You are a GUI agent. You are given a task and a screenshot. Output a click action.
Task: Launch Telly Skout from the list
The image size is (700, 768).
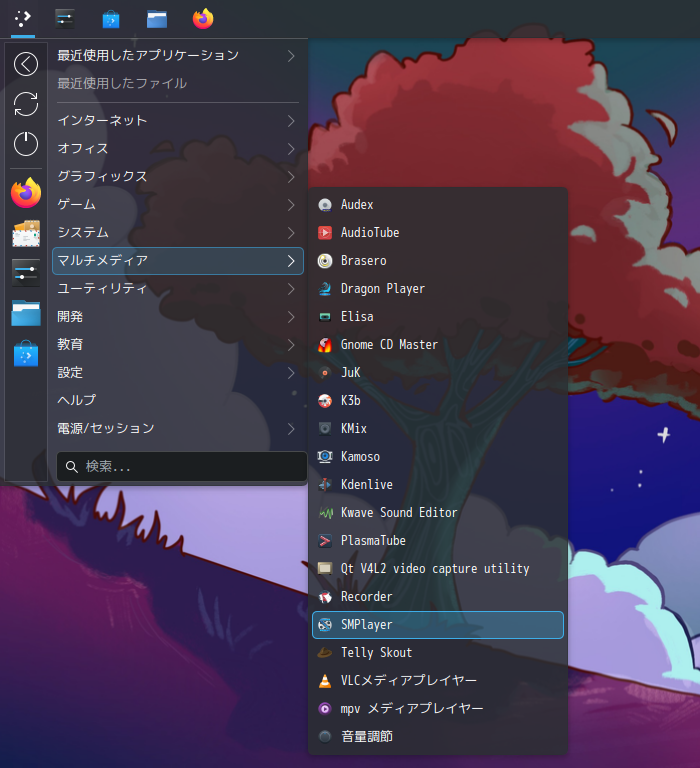coord(438,653)
